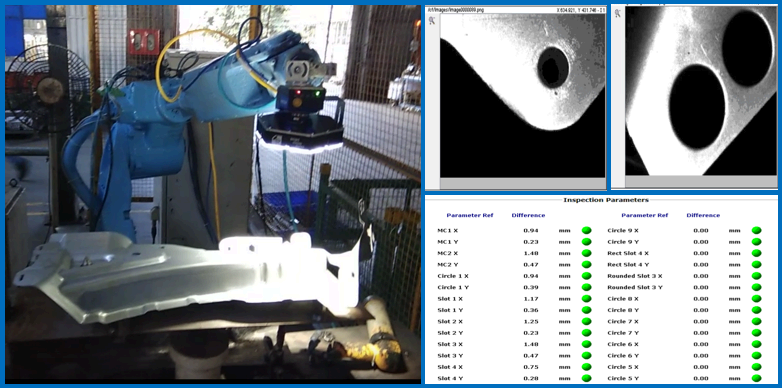This screenshot has height=388, width=782.
Task: Click the left Difference column header
Action: (x=528, y=215)
